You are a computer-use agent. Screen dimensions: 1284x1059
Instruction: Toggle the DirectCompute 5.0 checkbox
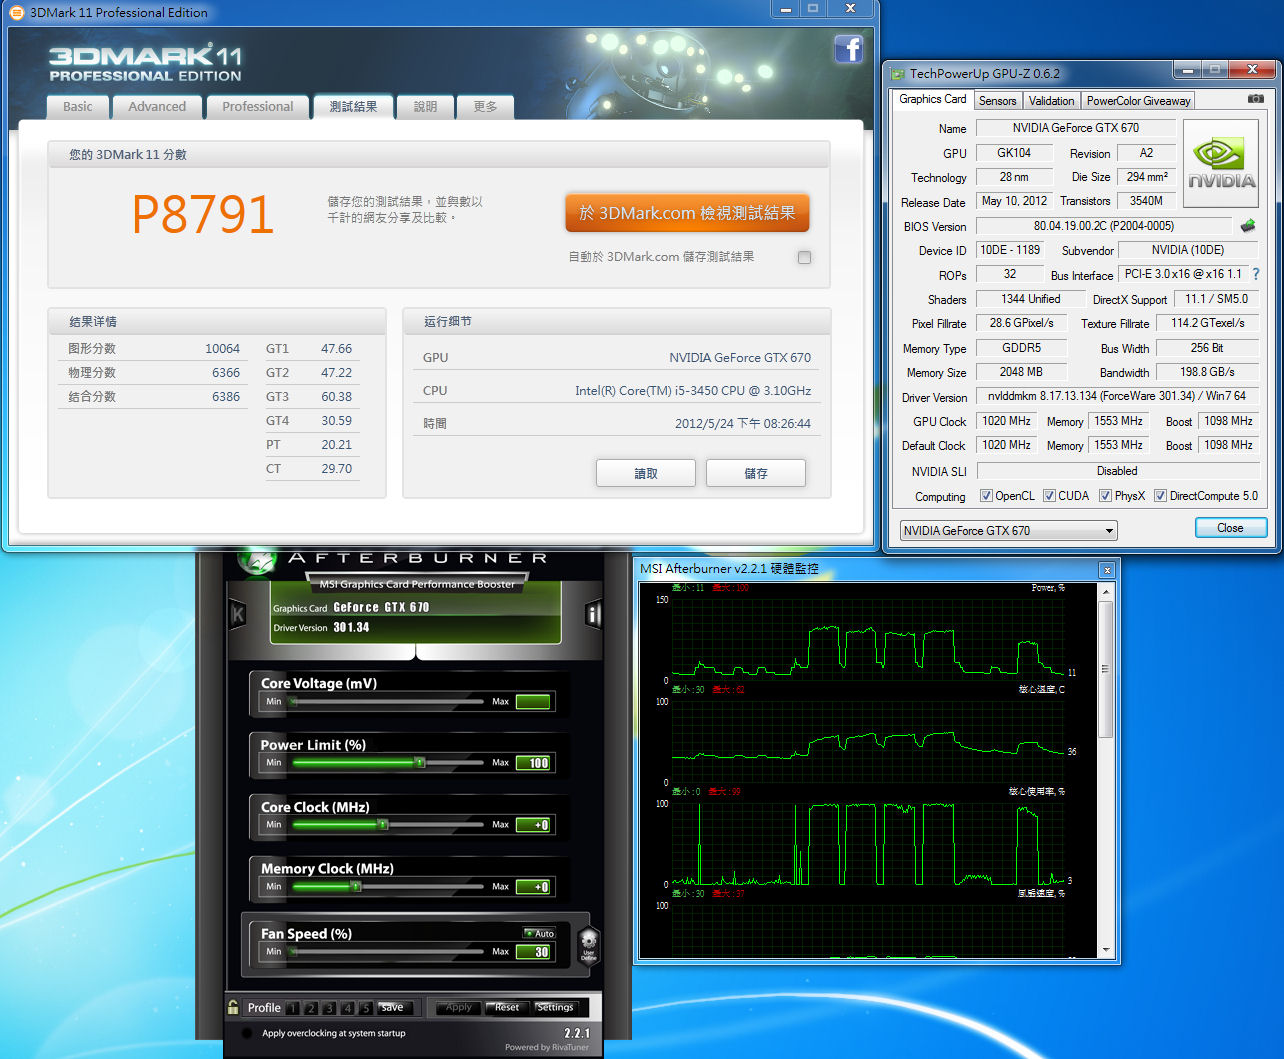(1160, 496)
